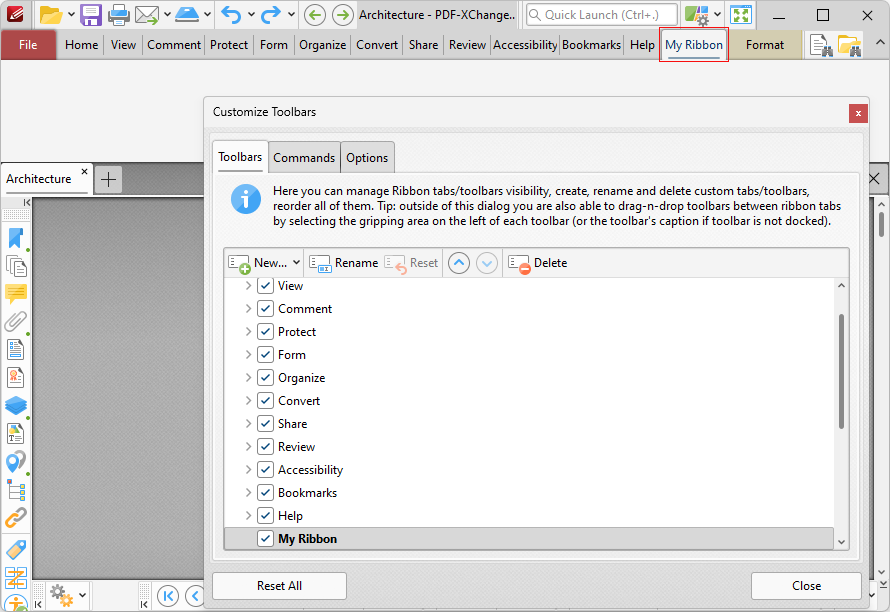Open the Layers pane from the sidebar

(16, 405)
